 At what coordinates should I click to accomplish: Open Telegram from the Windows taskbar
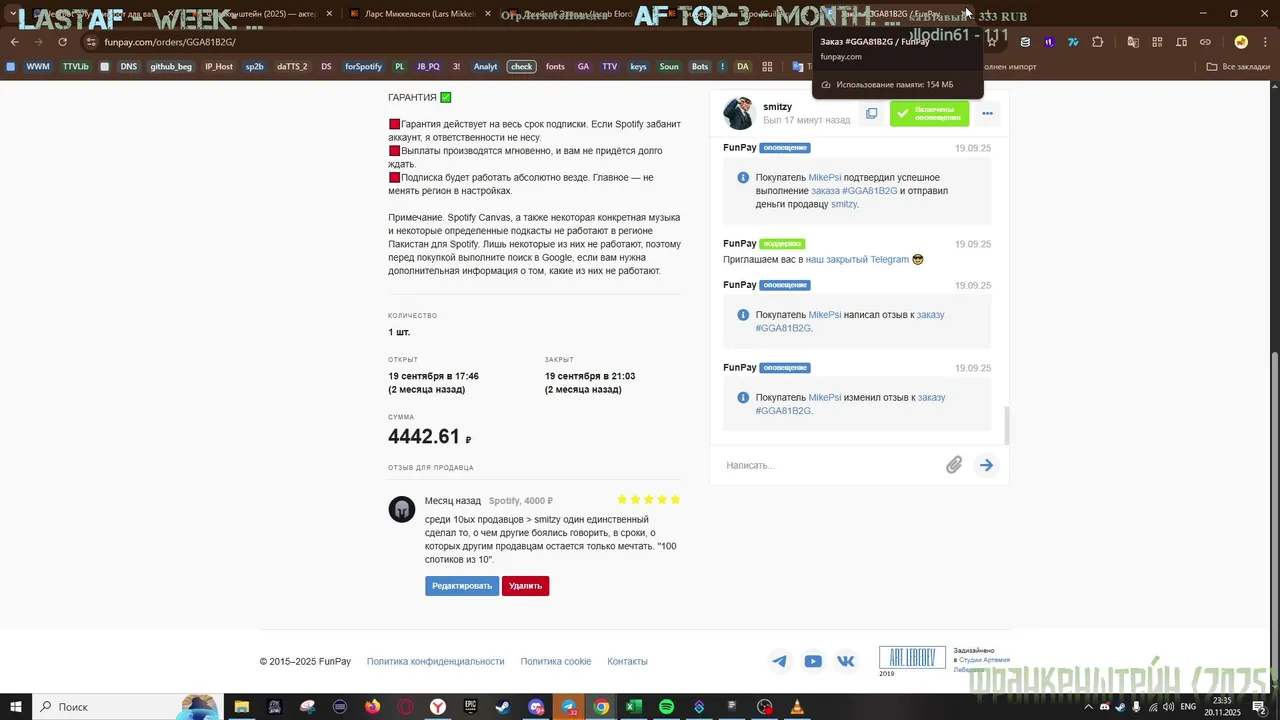569,707
